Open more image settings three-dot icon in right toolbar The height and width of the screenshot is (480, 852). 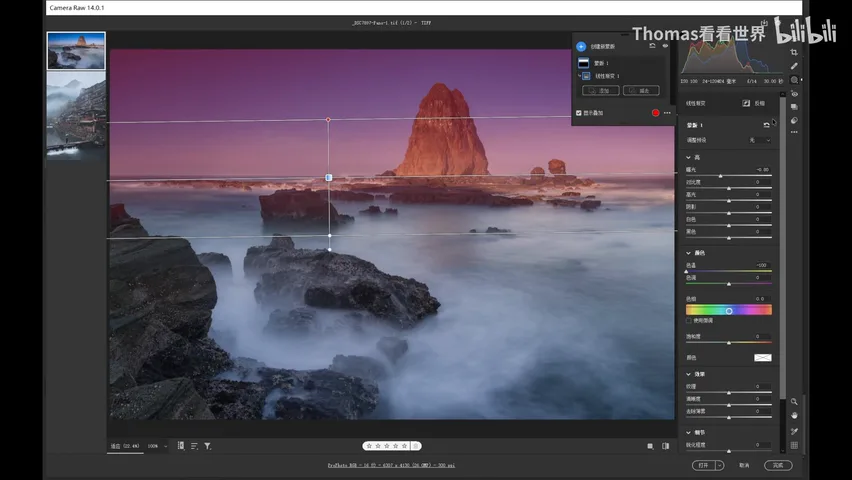click(x=794, y=132)
